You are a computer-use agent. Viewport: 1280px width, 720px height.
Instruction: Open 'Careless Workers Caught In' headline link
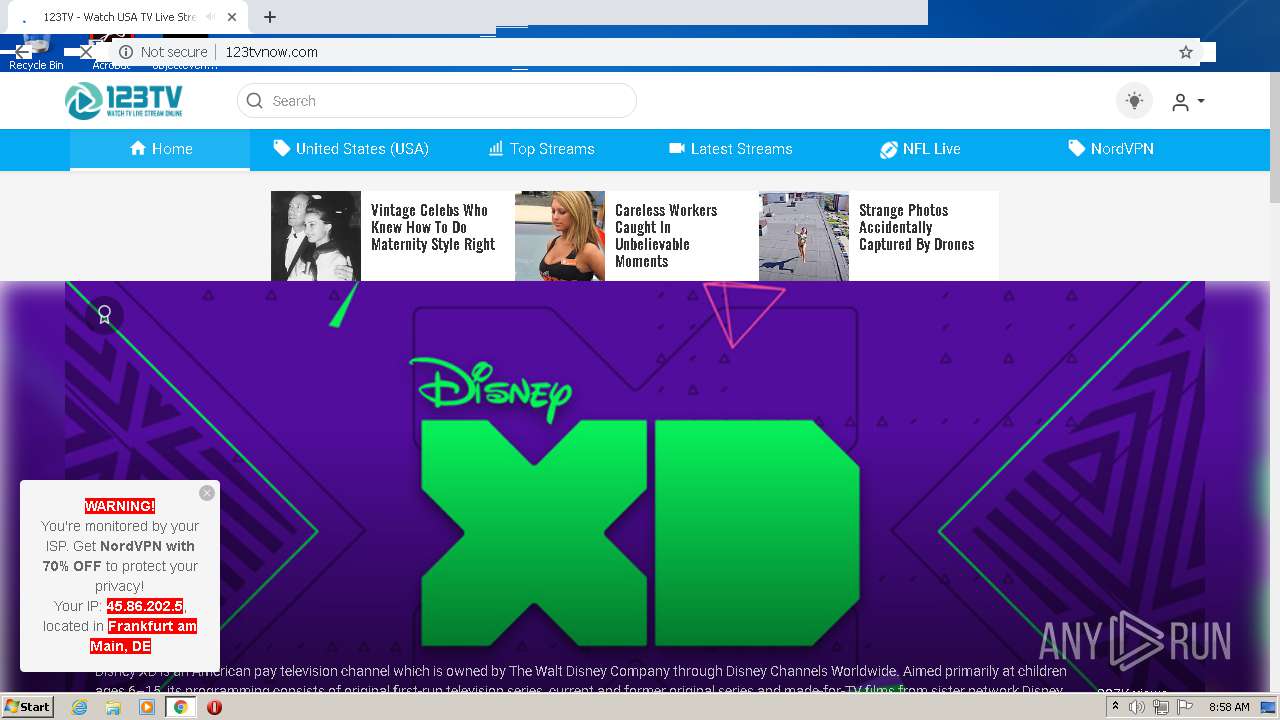666,236
